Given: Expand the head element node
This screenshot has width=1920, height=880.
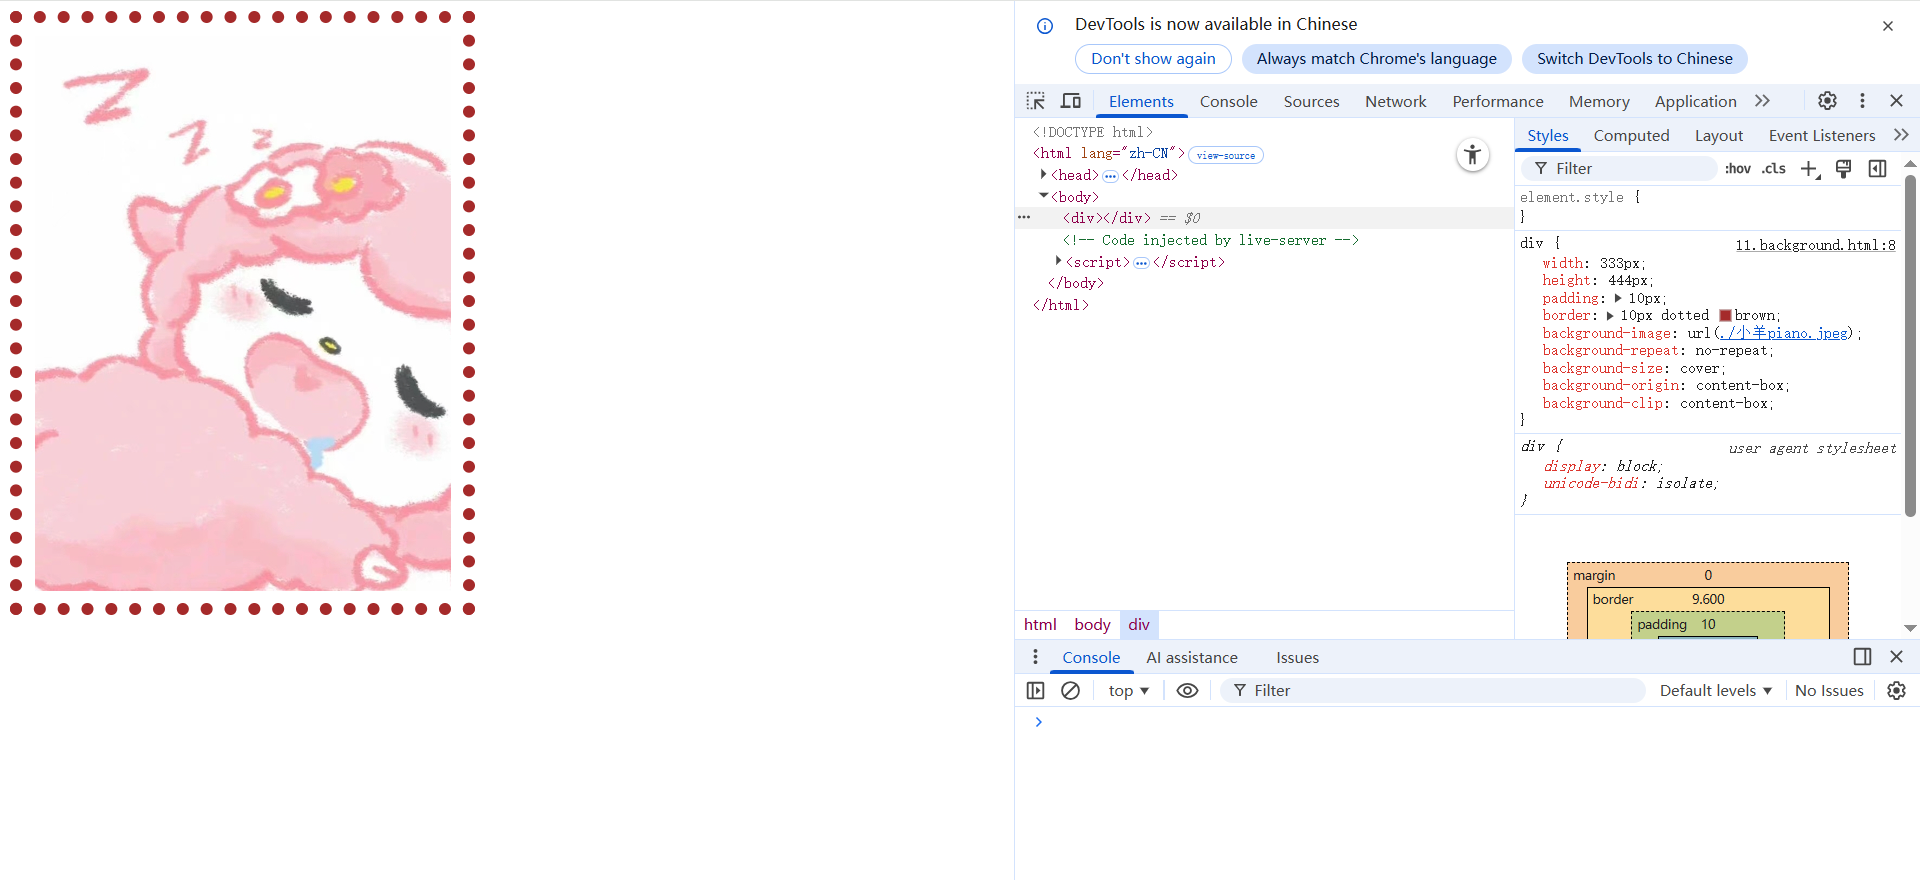Looking at the screenshot, I should (x=1043, y=175).
